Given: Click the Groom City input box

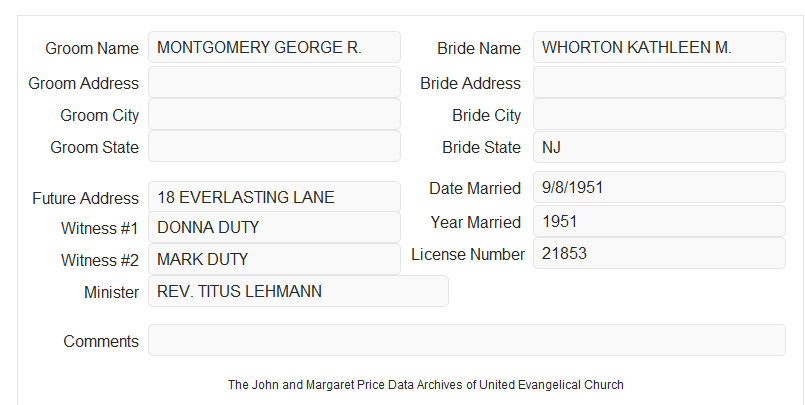Looking at the screenshot, I should point(274,114).
